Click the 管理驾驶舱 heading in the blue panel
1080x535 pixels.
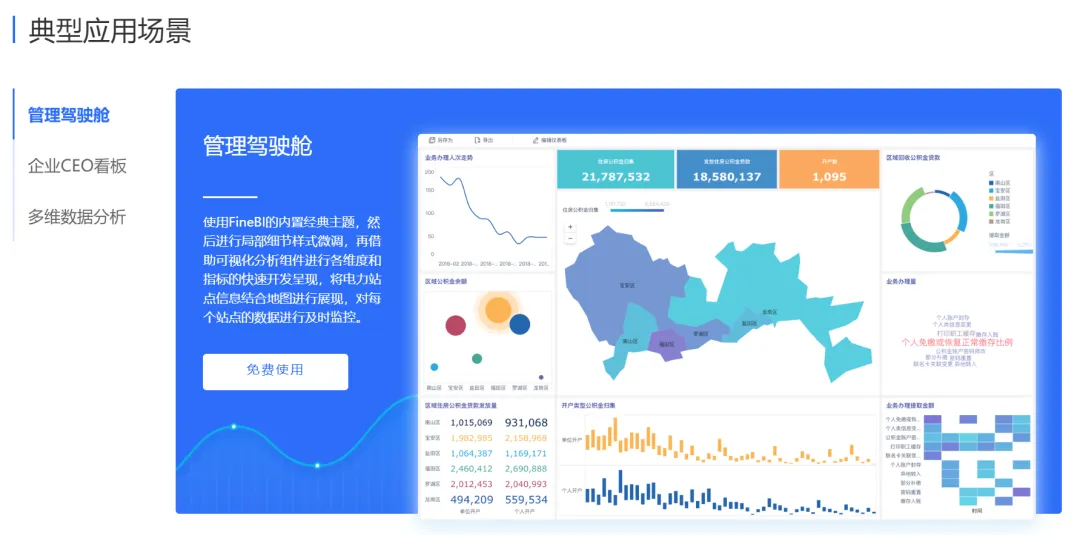tap(258, 146)
